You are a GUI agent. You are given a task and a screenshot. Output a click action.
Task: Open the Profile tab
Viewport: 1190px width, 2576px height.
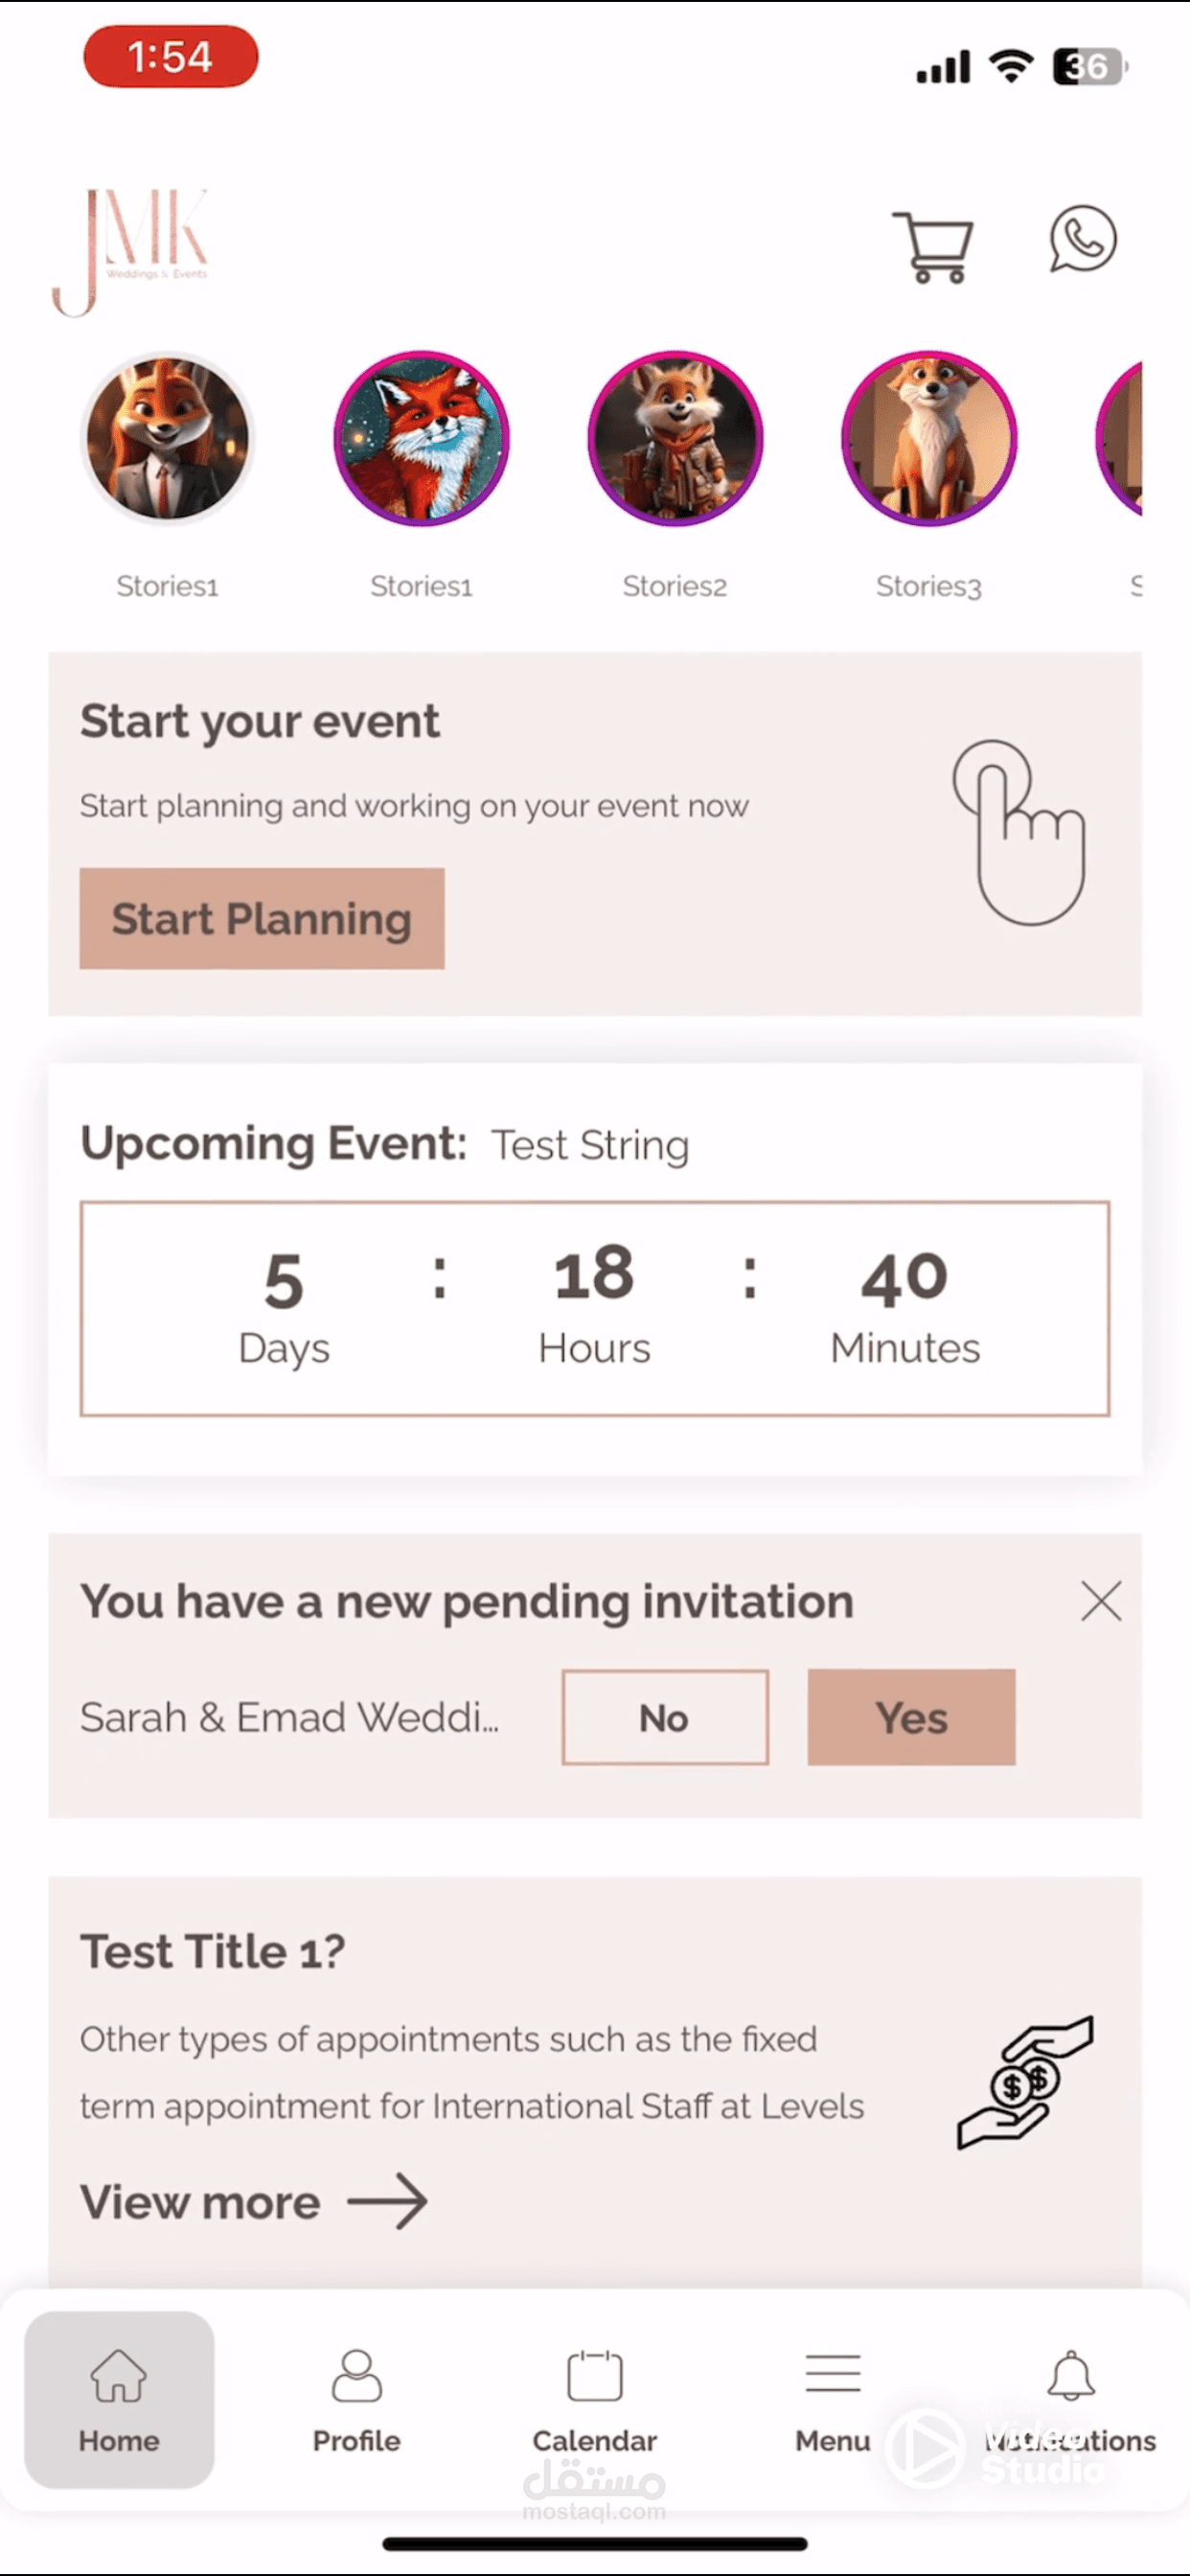(x=357, y=2398)
